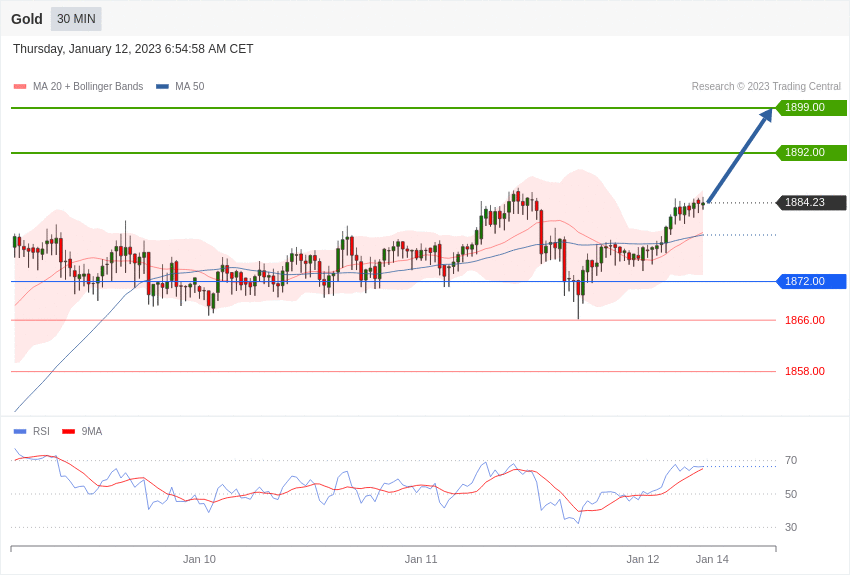Toggle the MA 20 + Bollinger Bands legend label
This screenshot has width=850, height=576.
[88, 87]
